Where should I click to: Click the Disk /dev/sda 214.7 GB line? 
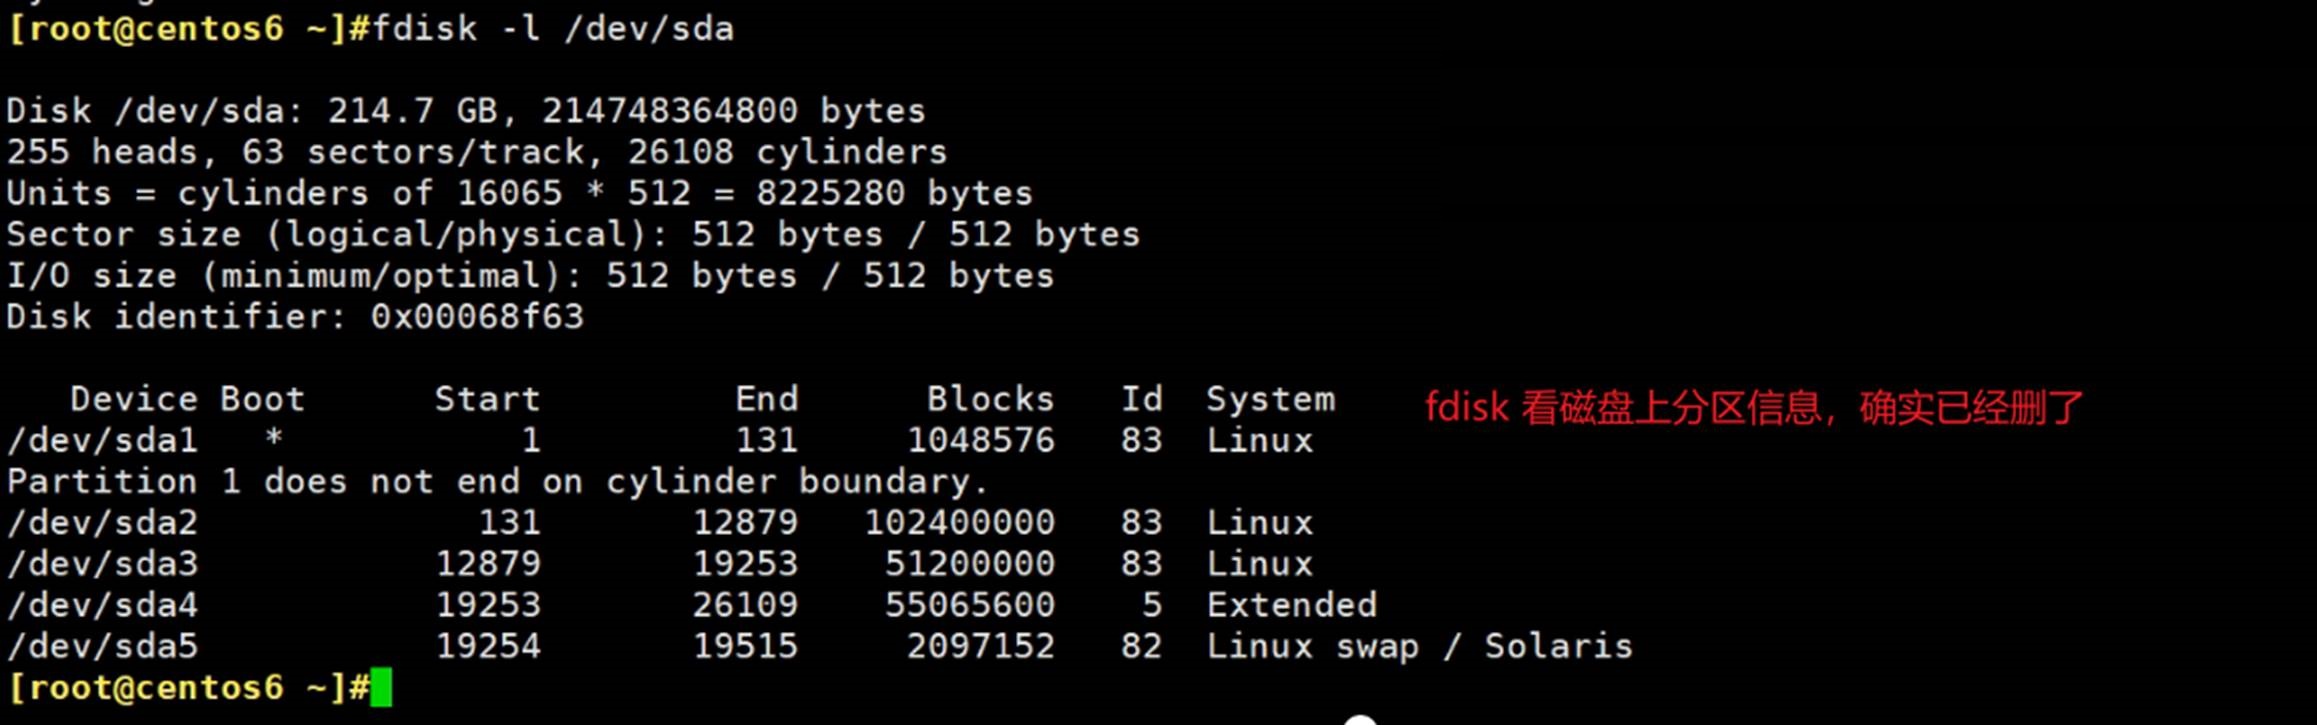[x=465, y=111]
